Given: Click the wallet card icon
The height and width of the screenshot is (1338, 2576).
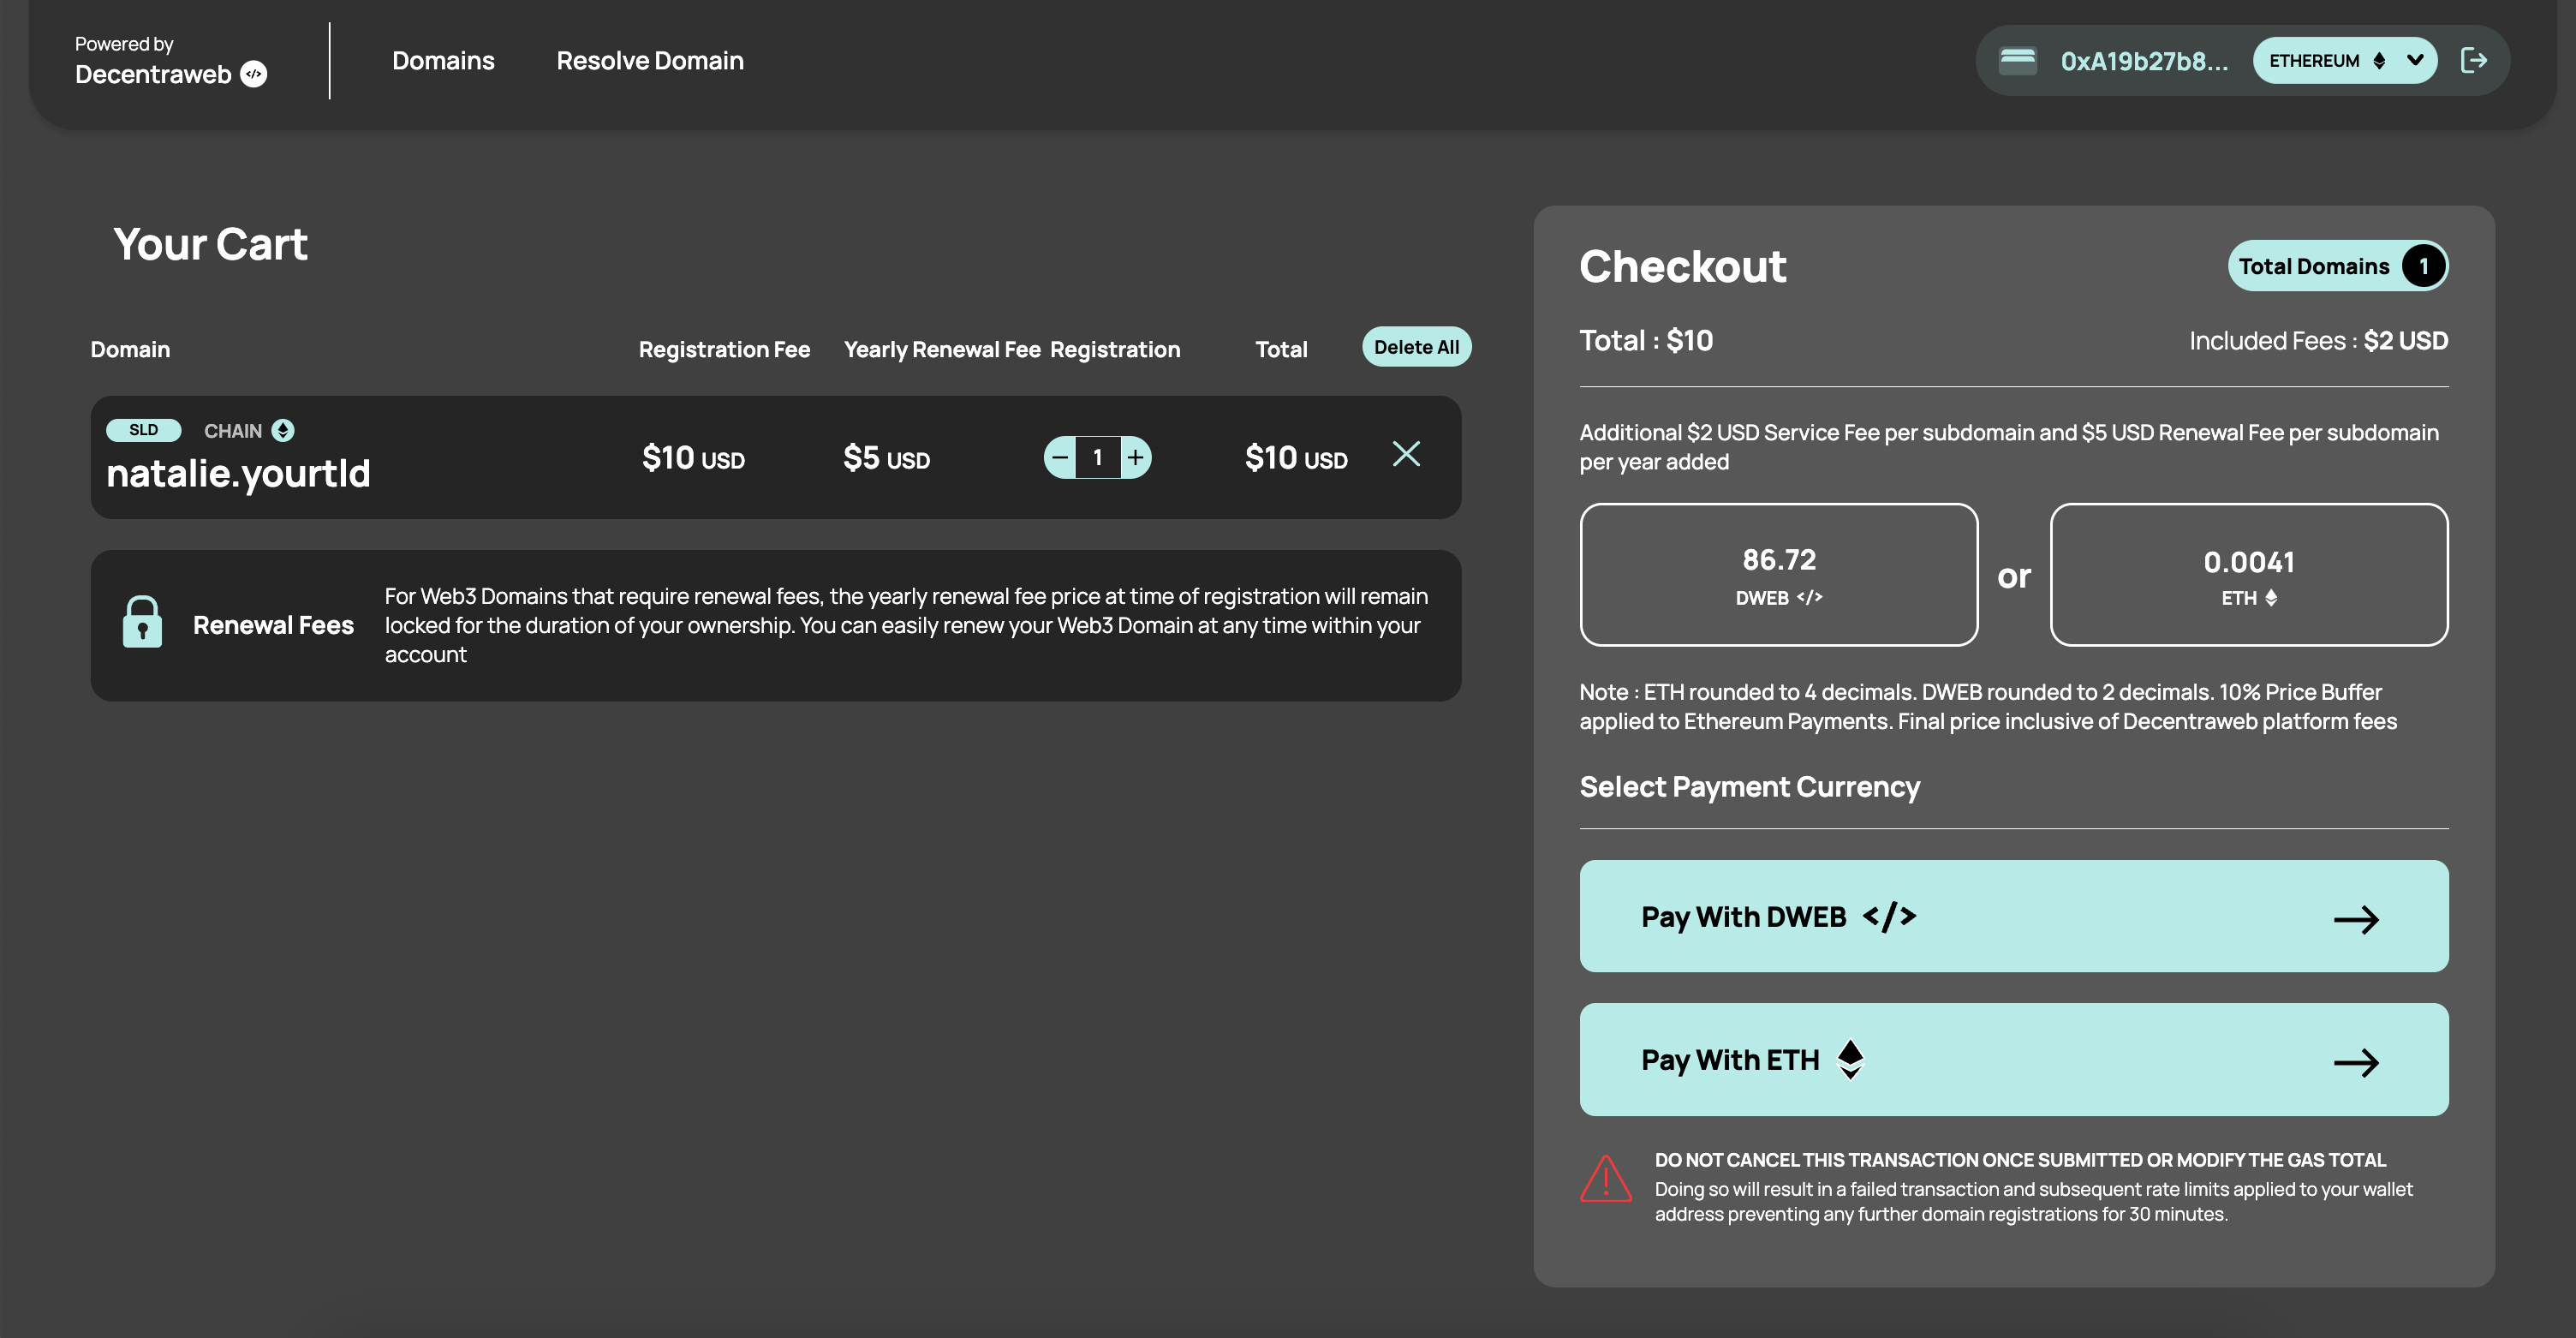Looking at the screenshot, I should pos(2017,61).
